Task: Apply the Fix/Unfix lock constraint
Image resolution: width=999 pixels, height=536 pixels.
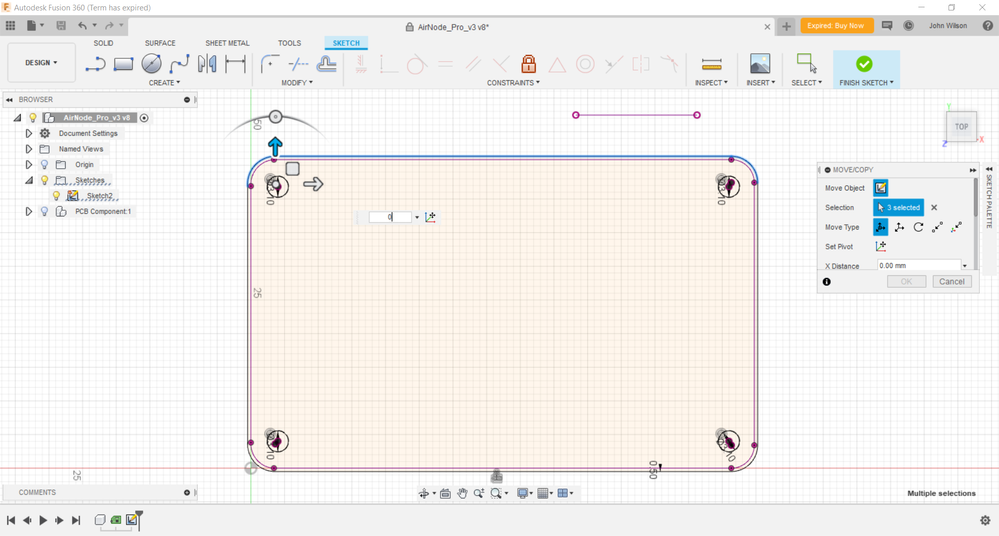Action: pos(528,64)
